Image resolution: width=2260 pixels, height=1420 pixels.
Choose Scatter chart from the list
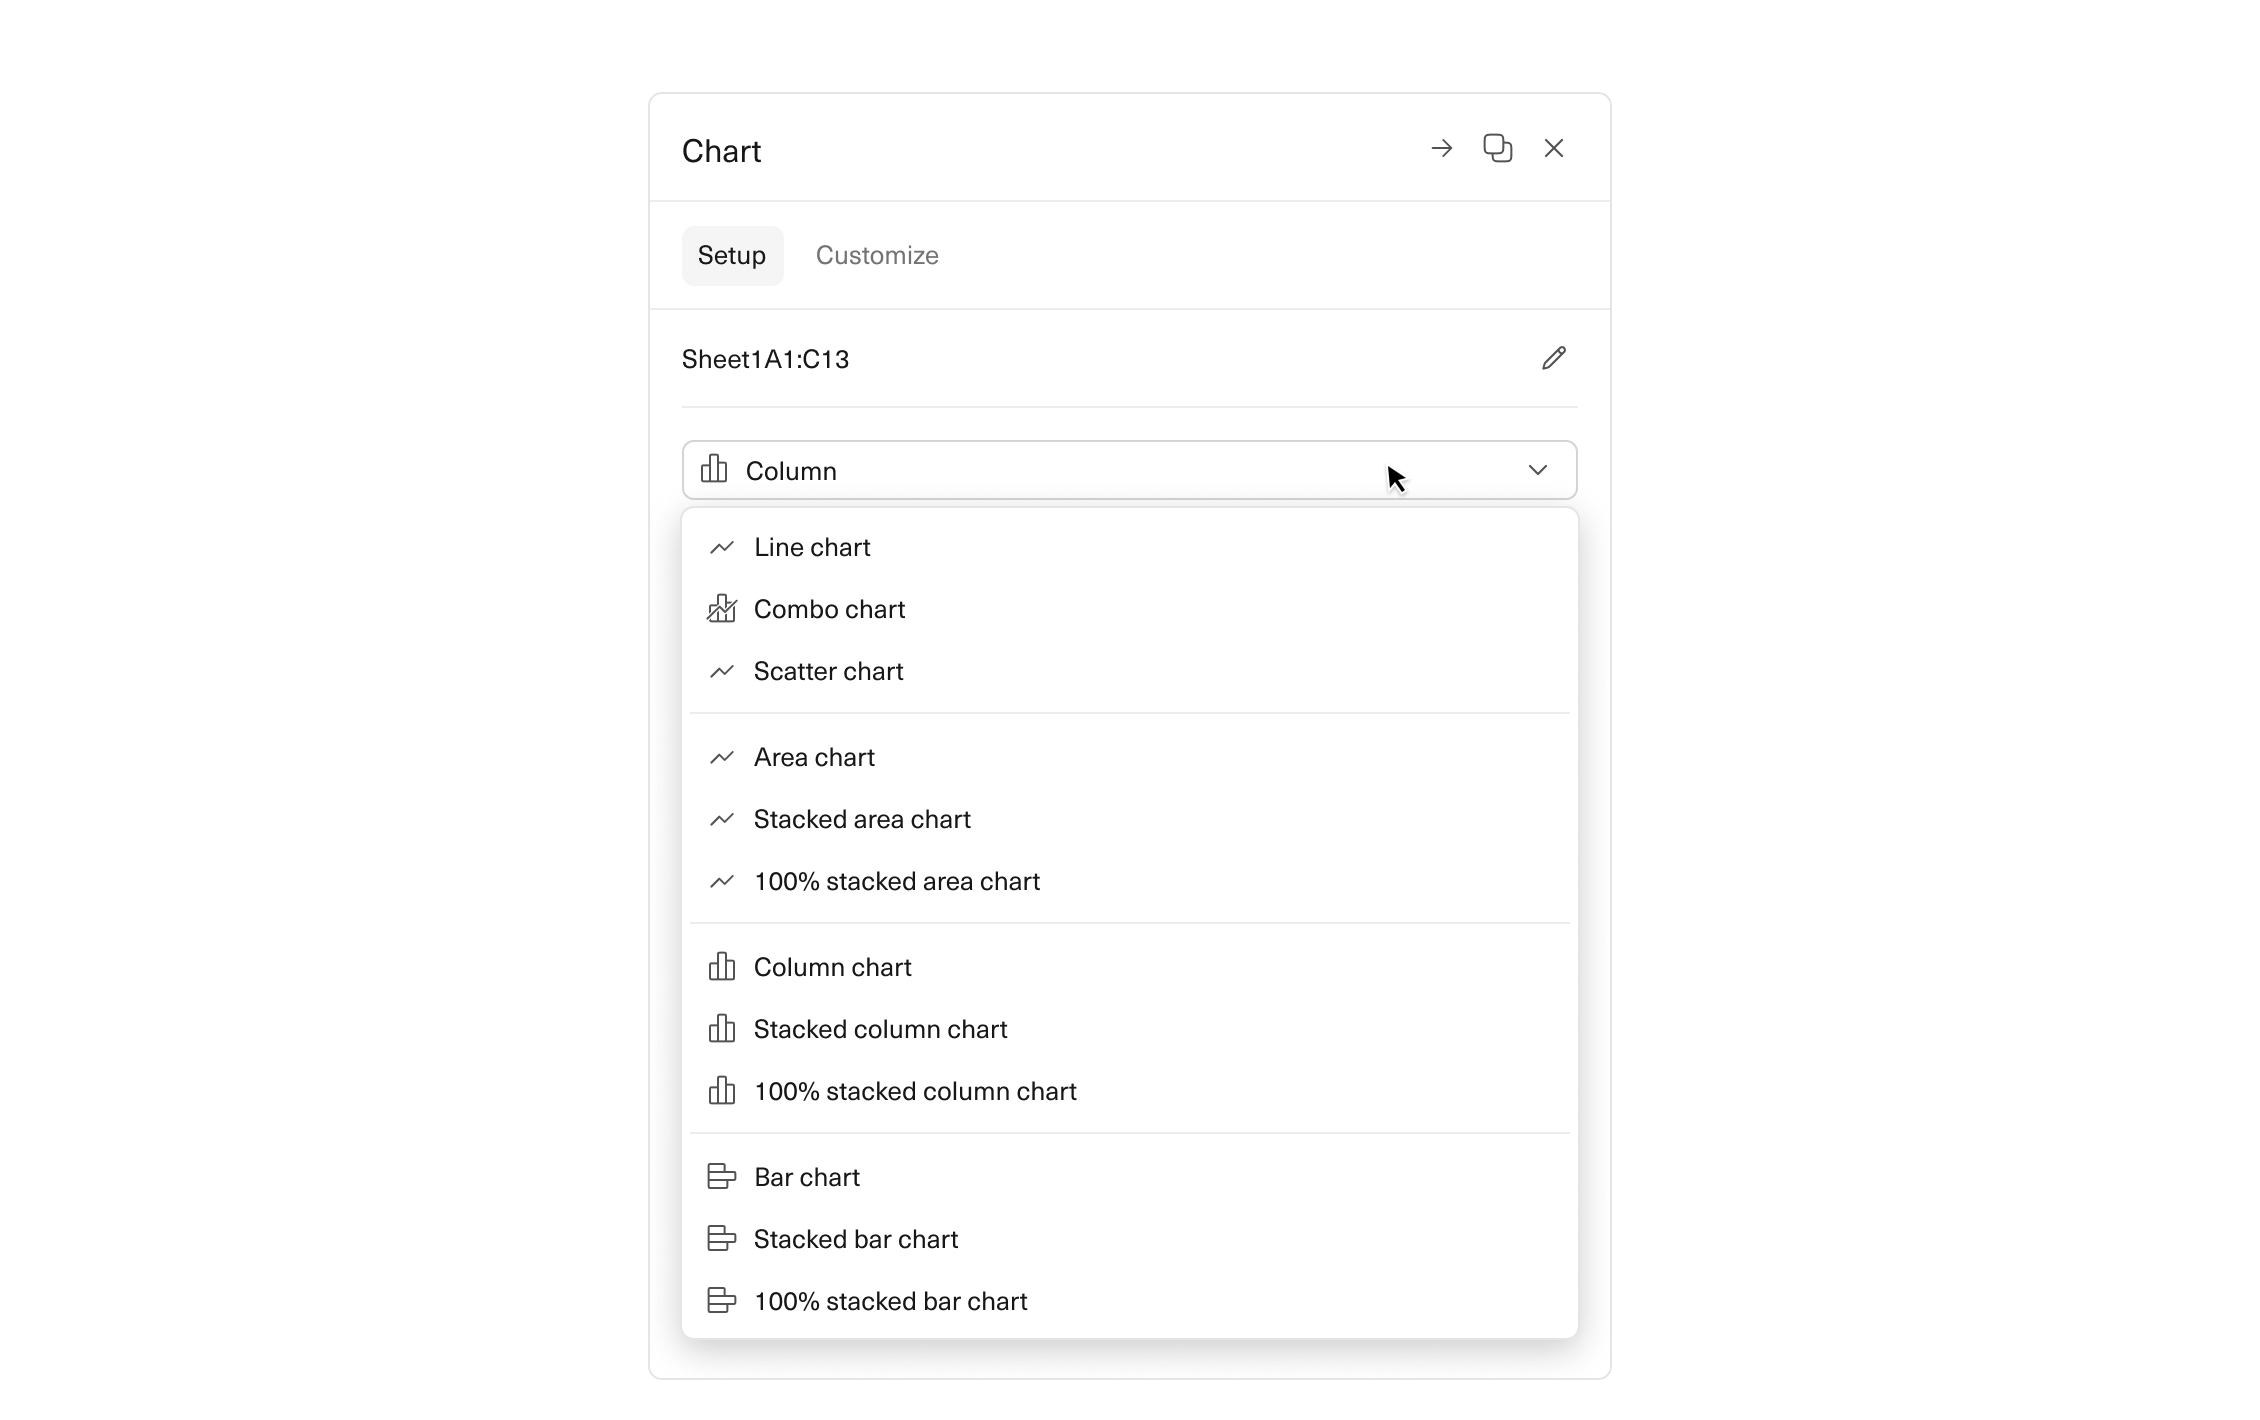(x=828, y=671)
